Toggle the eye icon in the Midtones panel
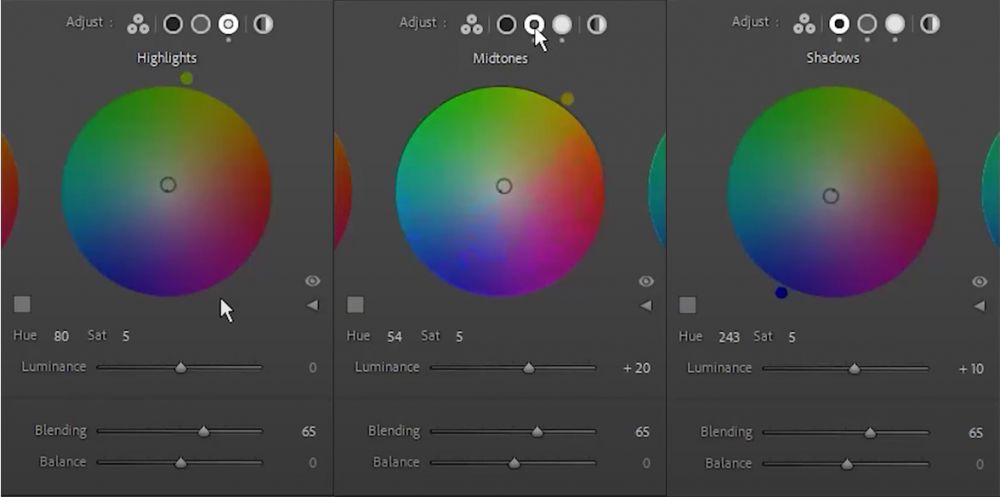Screen dimensions: 1000x497 click(646, 282)
